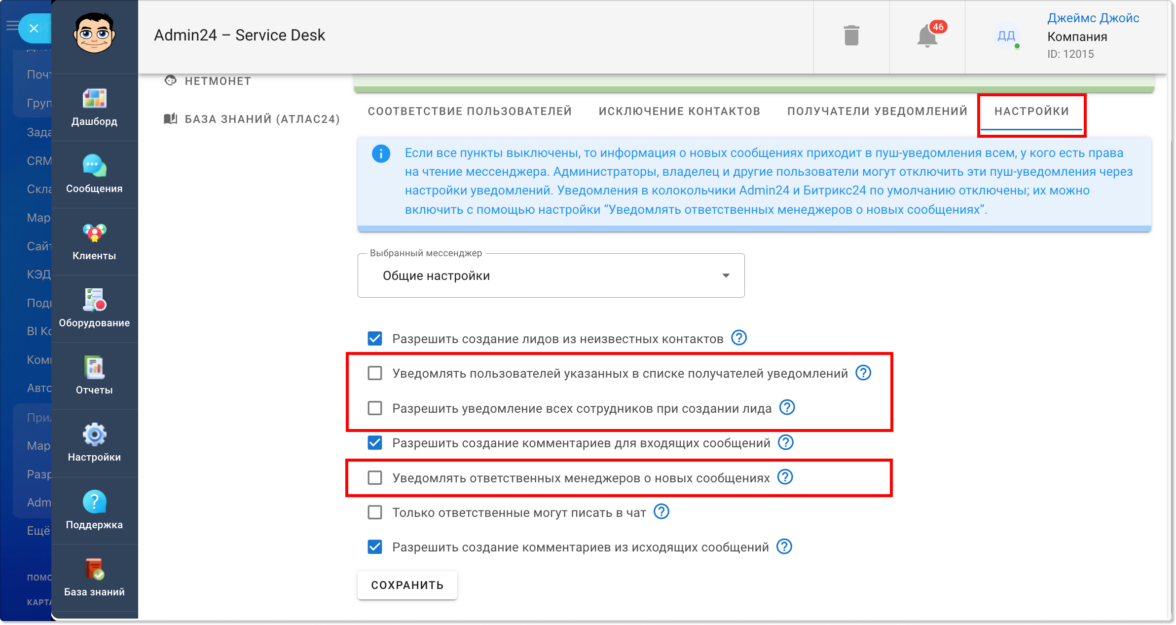
Task: Open Поддержка help icon in sidebar
Action: pyautogui.click(x=94, y=508)
